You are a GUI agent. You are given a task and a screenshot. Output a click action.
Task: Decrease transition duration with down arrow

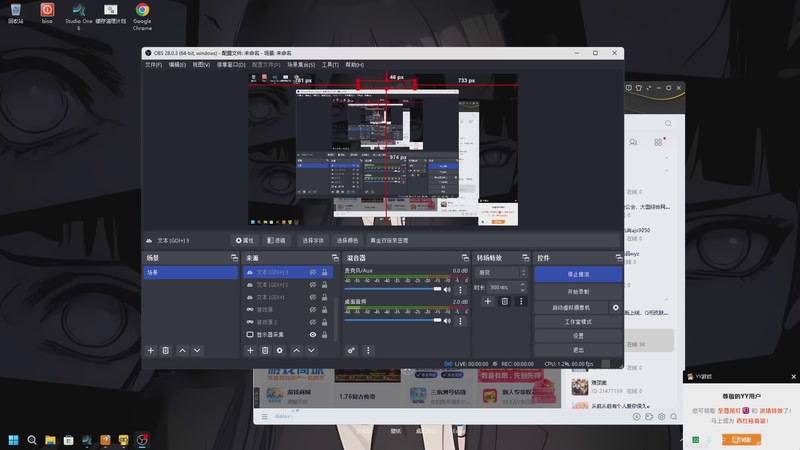click(522, 290)
